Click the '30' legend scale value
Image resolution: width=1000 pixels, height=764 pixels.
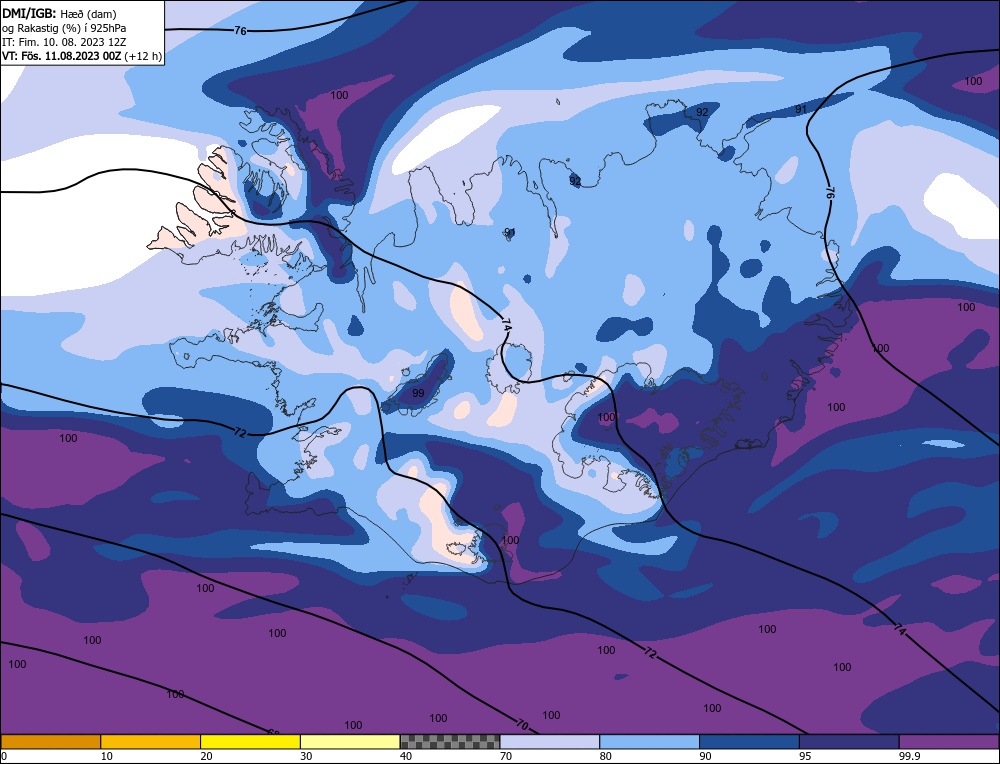click(x=306, y=756)
